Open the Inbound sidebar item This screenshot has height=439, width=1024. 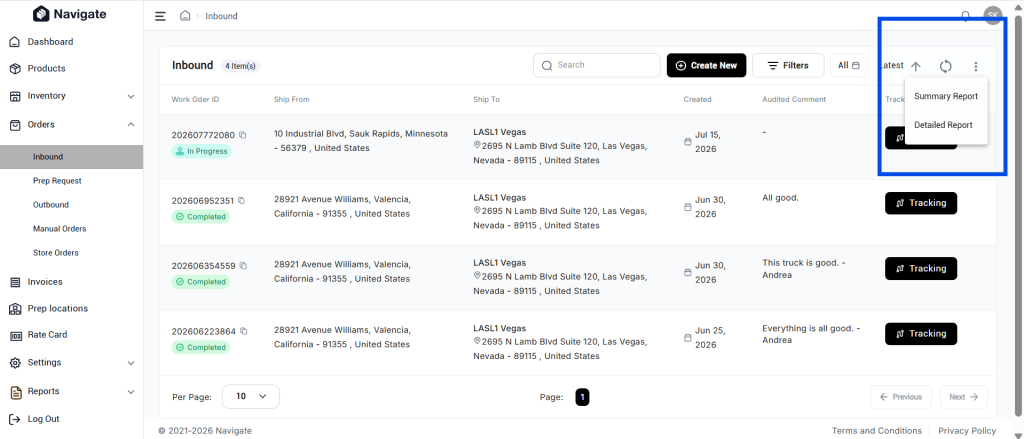coord(71,157)
